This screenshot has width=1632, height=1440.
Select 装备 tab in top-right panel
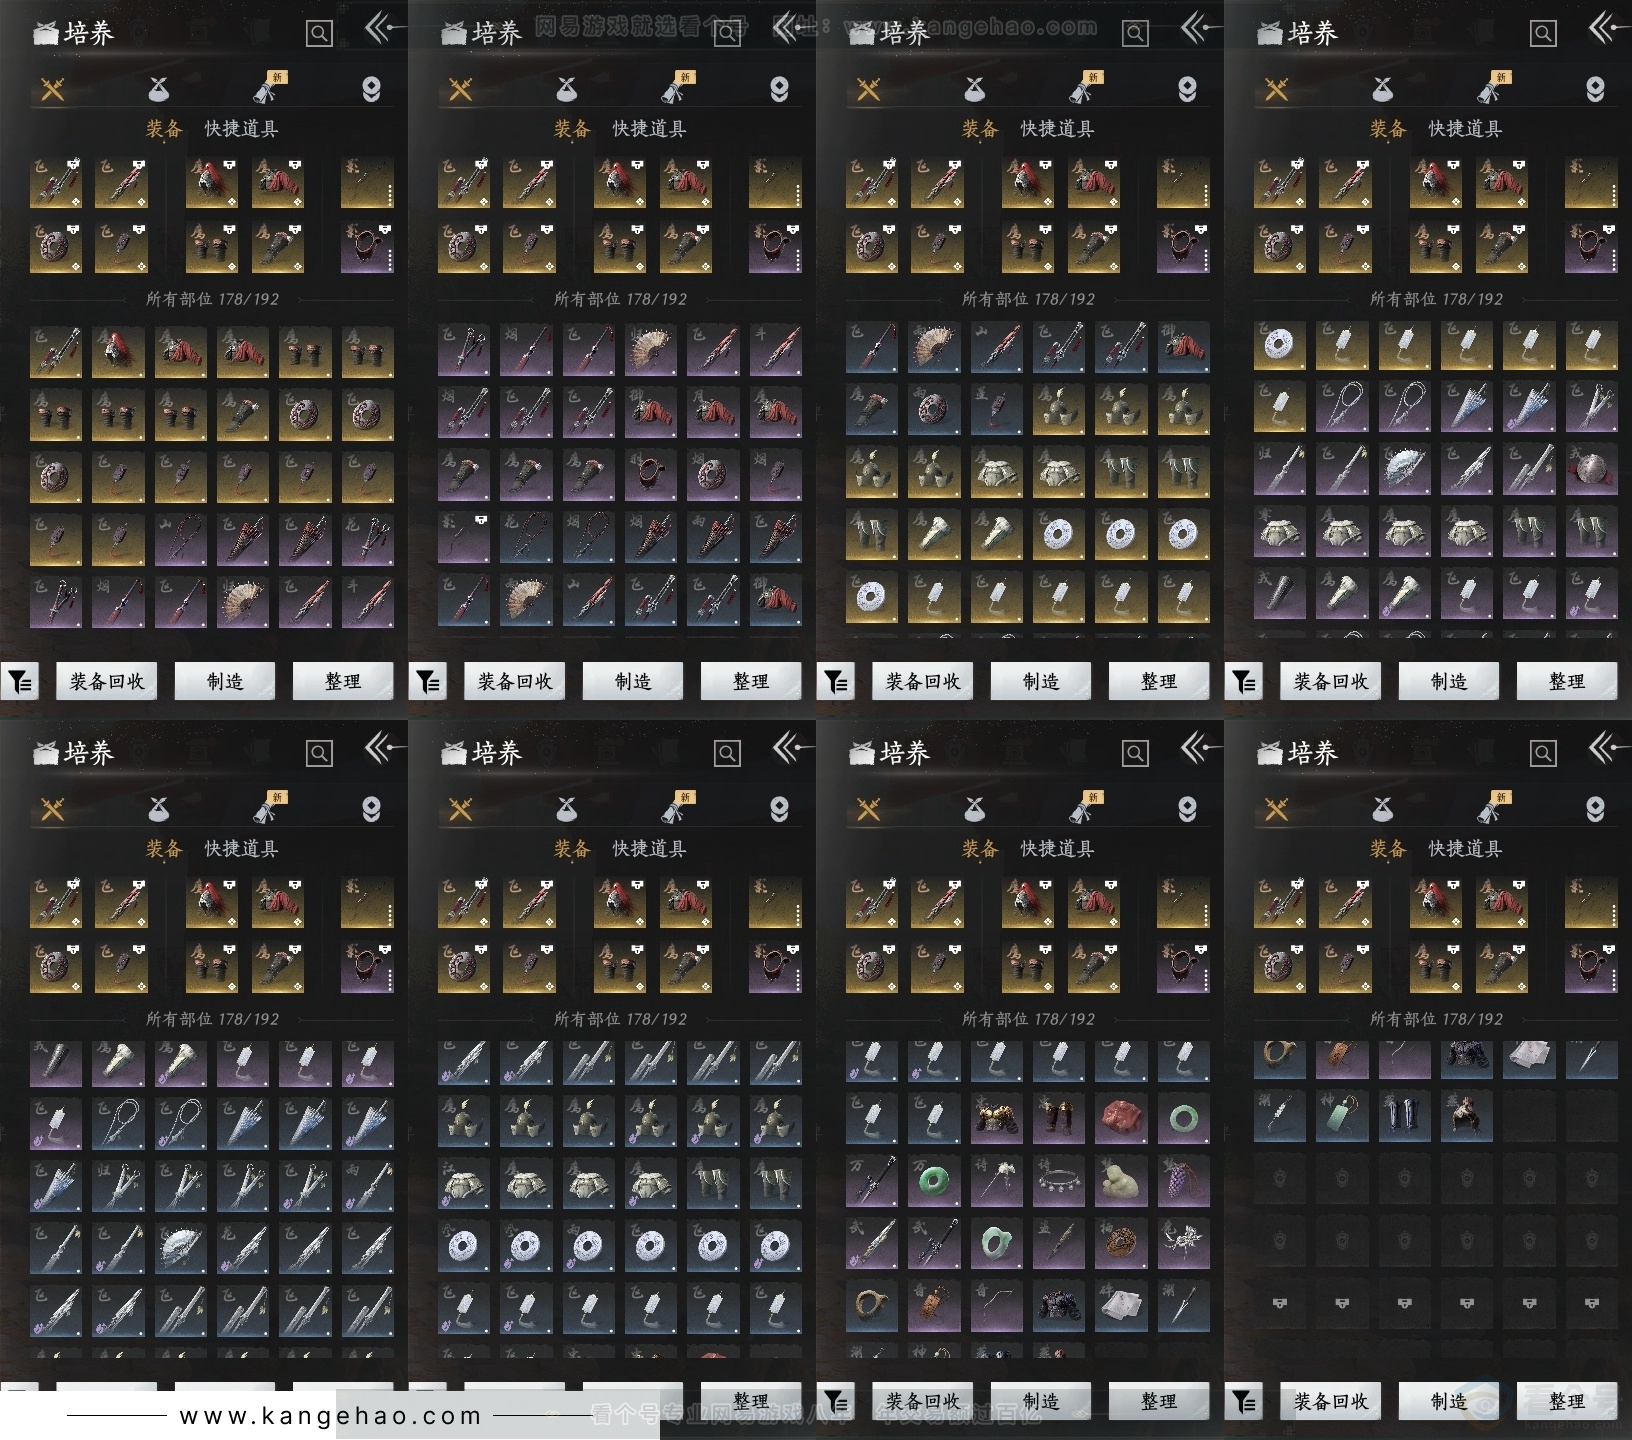tap(1388, 129)
